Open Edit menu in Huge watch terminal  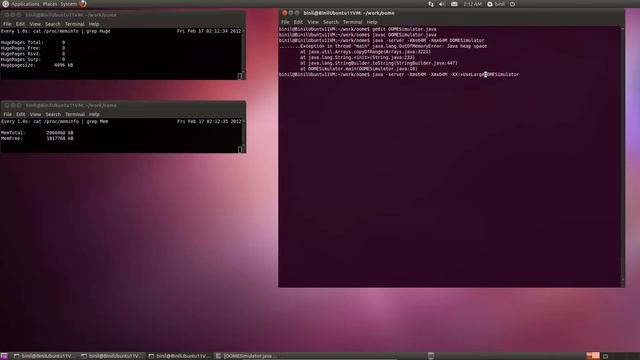click(20, 24)
